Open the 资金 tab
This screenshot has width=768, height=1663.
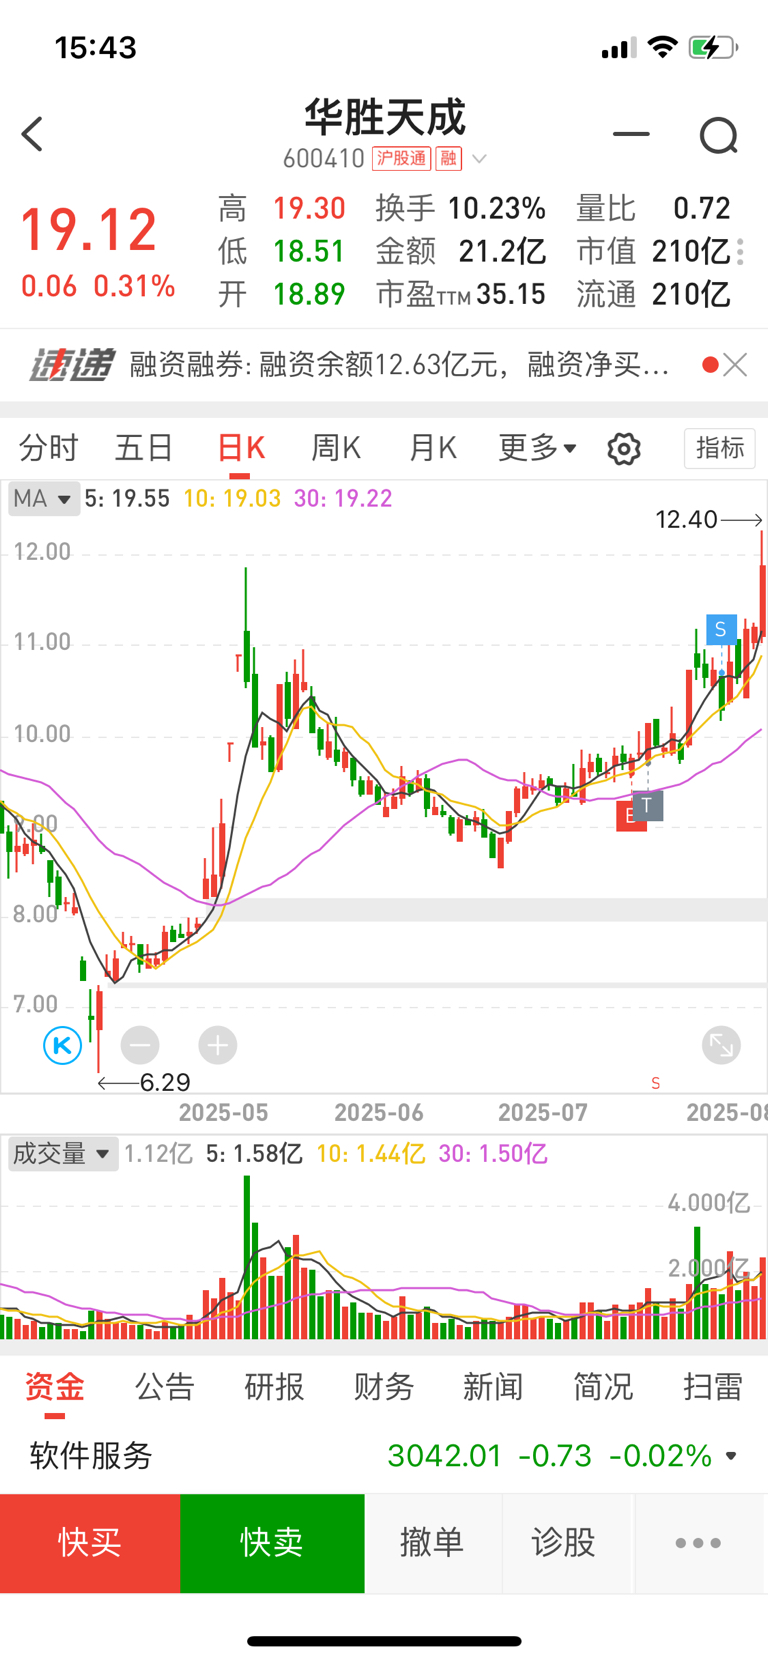[54, 1387]
